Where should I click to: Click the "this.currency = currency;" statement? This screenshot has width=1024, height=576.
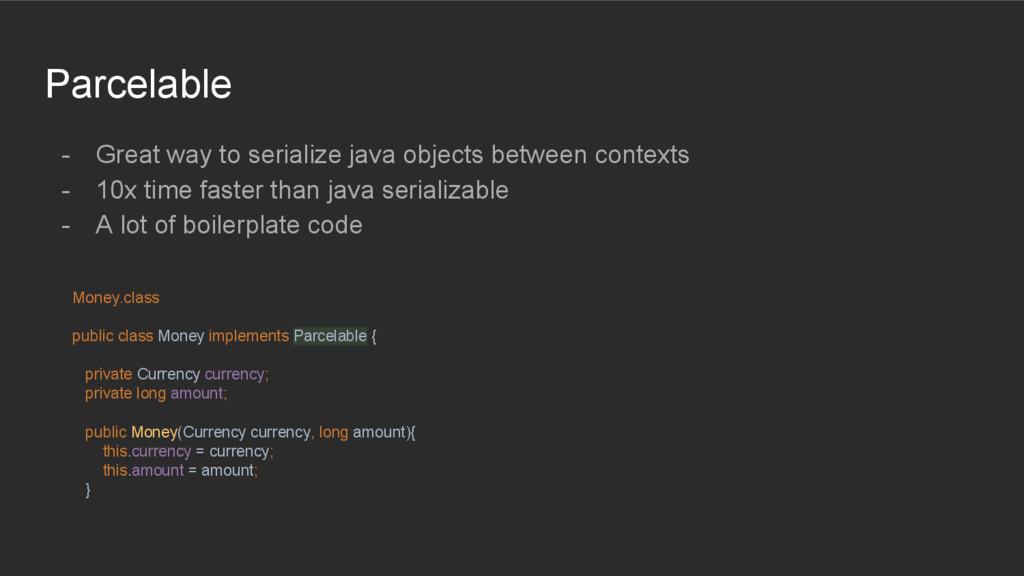click(x=187, y=451)
